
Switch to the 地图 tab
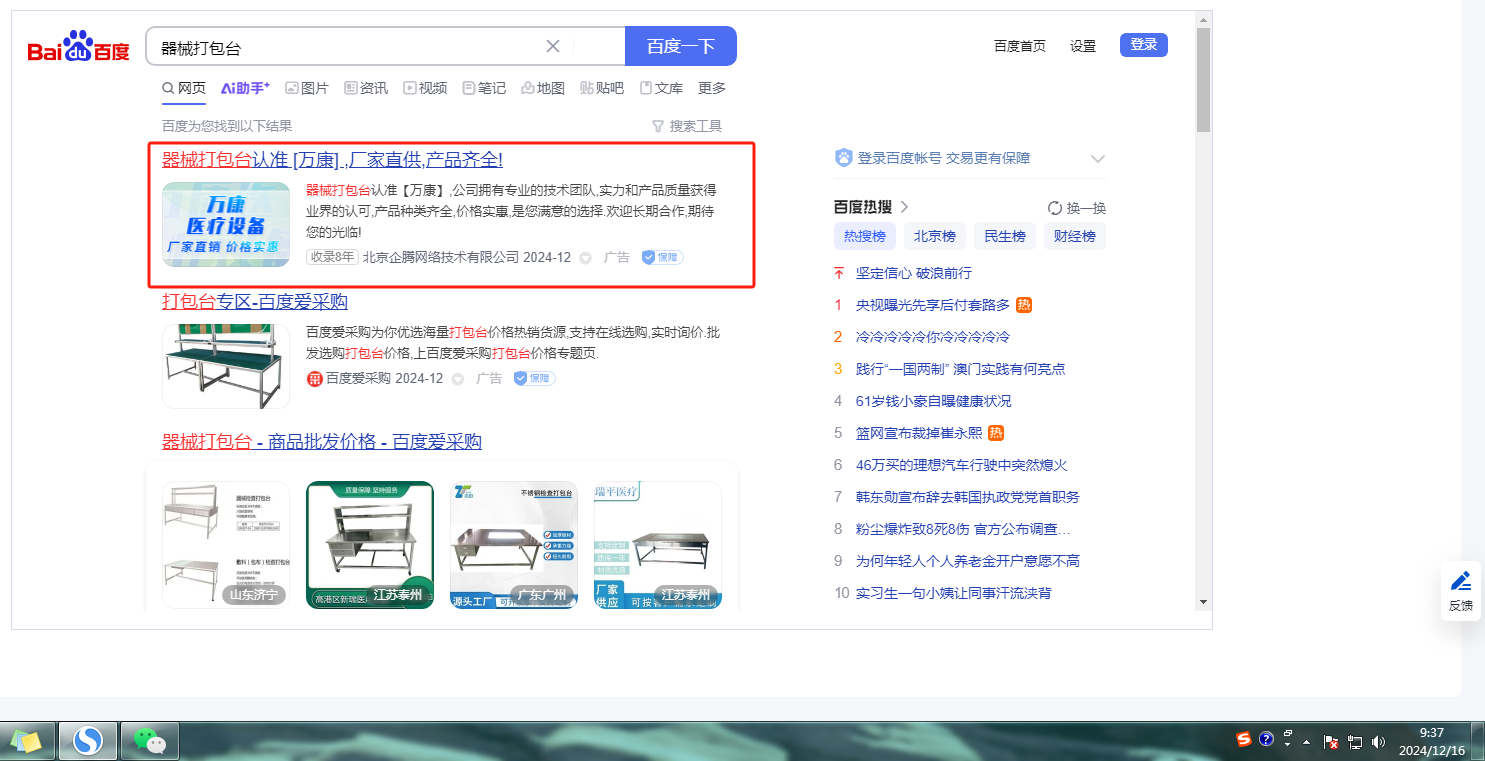(543, 88)
